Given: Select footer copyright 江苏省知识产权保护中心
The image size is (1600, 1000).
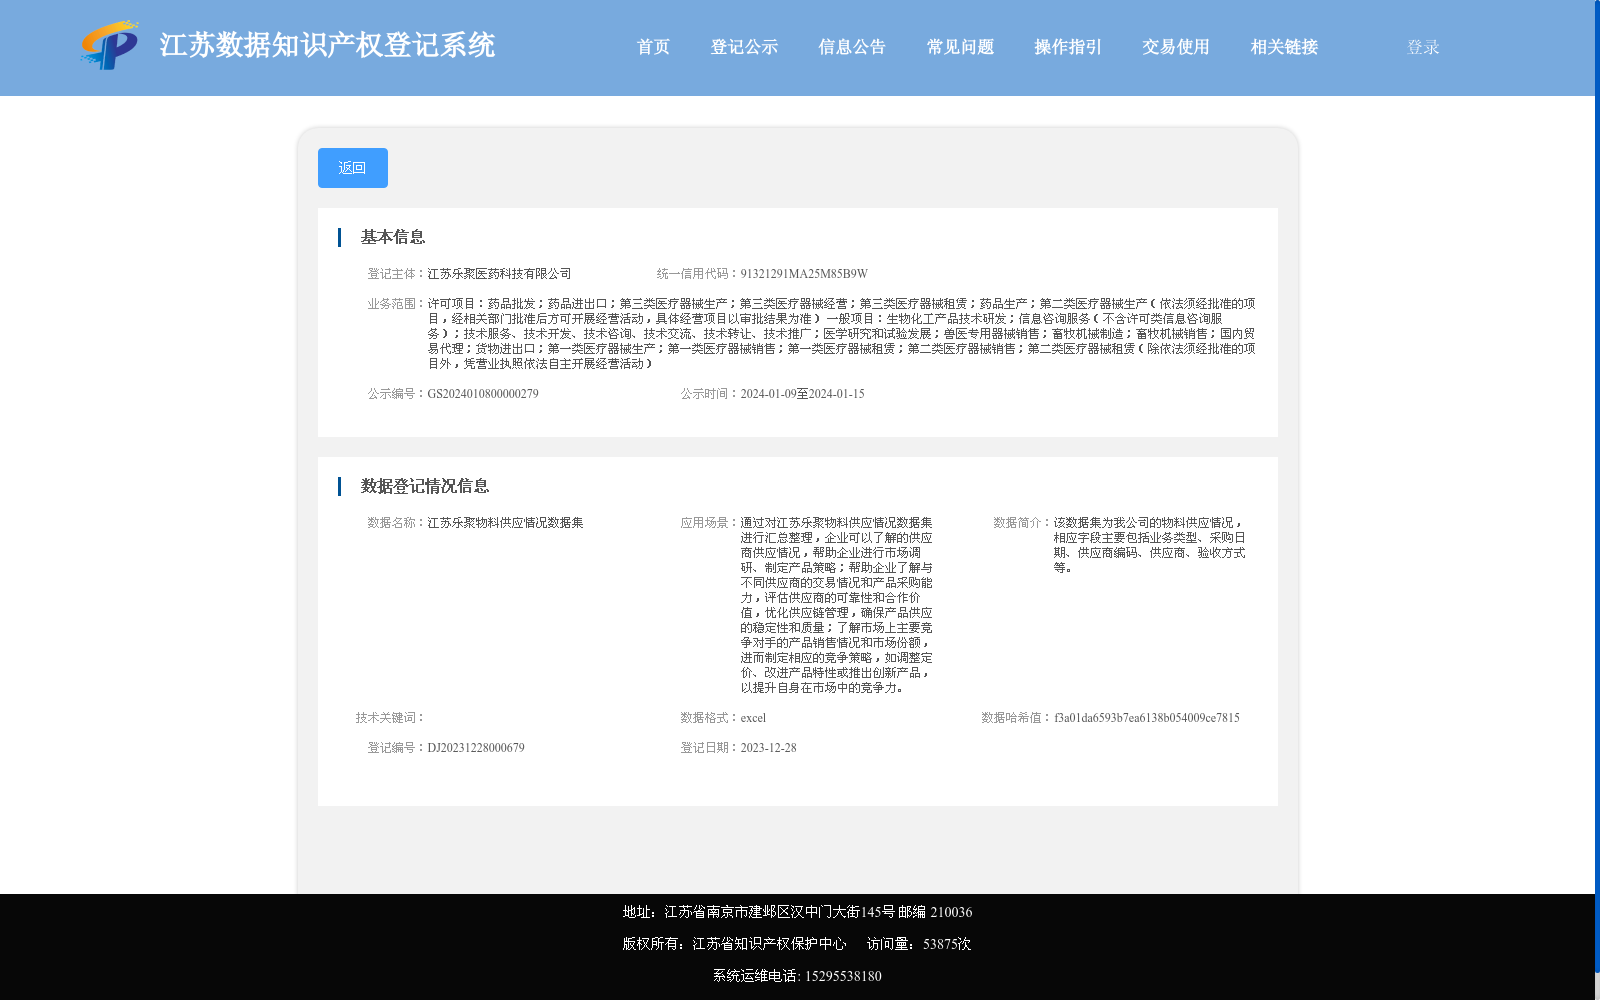Looking at the screenshot, I should 769,944.
